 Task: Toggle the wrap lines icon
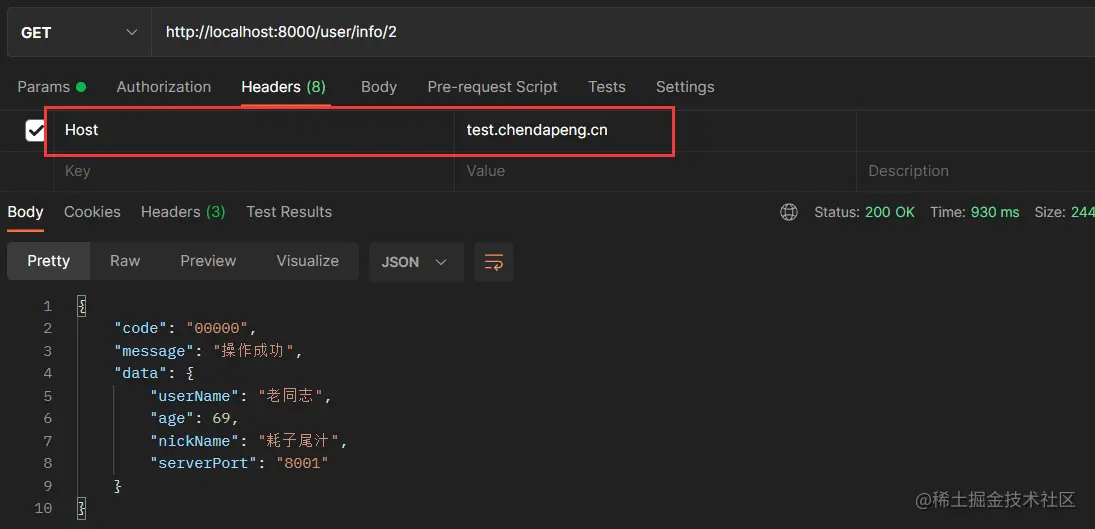[x=493, y=261]
